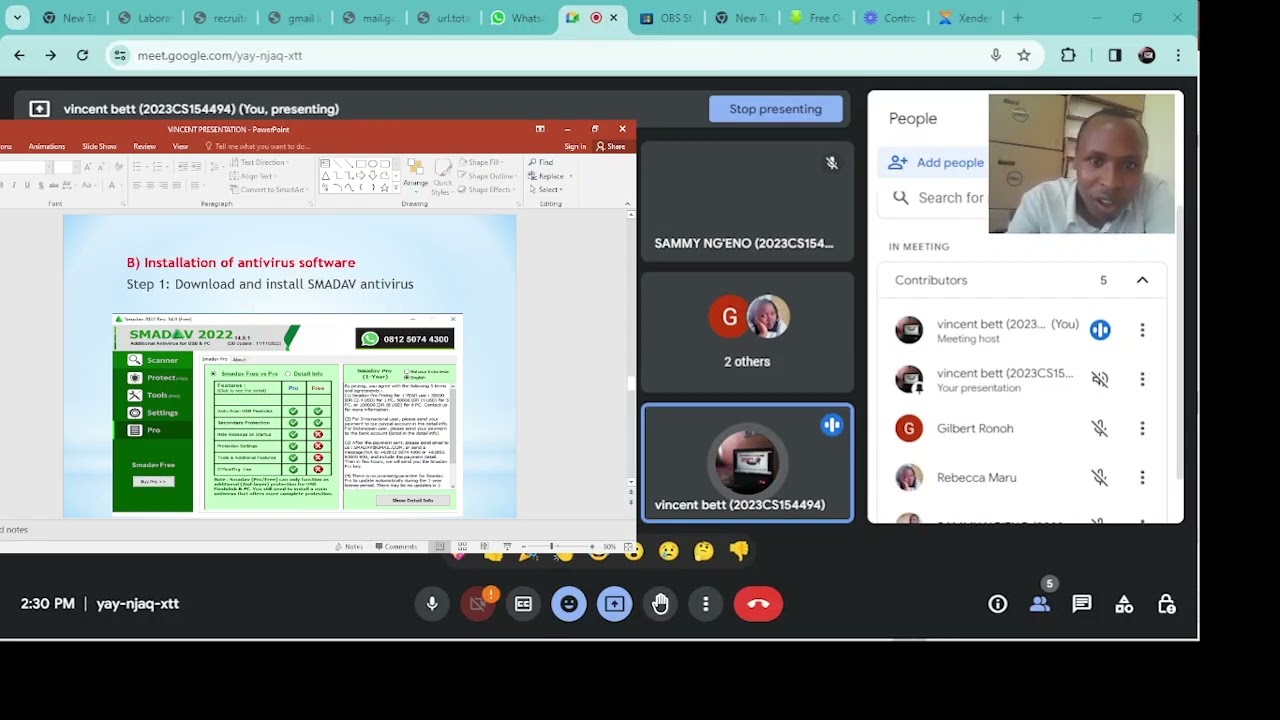Open more options for vincent bett's presentation
Image resolution: width=1280 pixels, height=720 pixels.
tap(1142, 380)
